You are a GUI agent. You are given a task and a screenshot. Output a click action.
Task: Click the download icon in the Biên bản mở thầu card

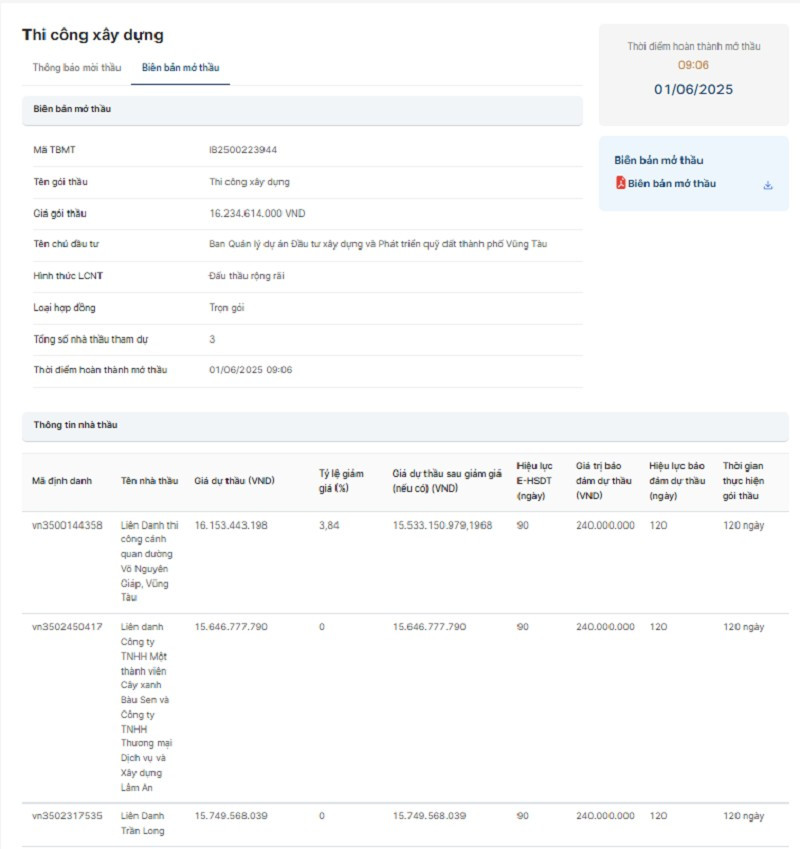[x=768, y=184]
